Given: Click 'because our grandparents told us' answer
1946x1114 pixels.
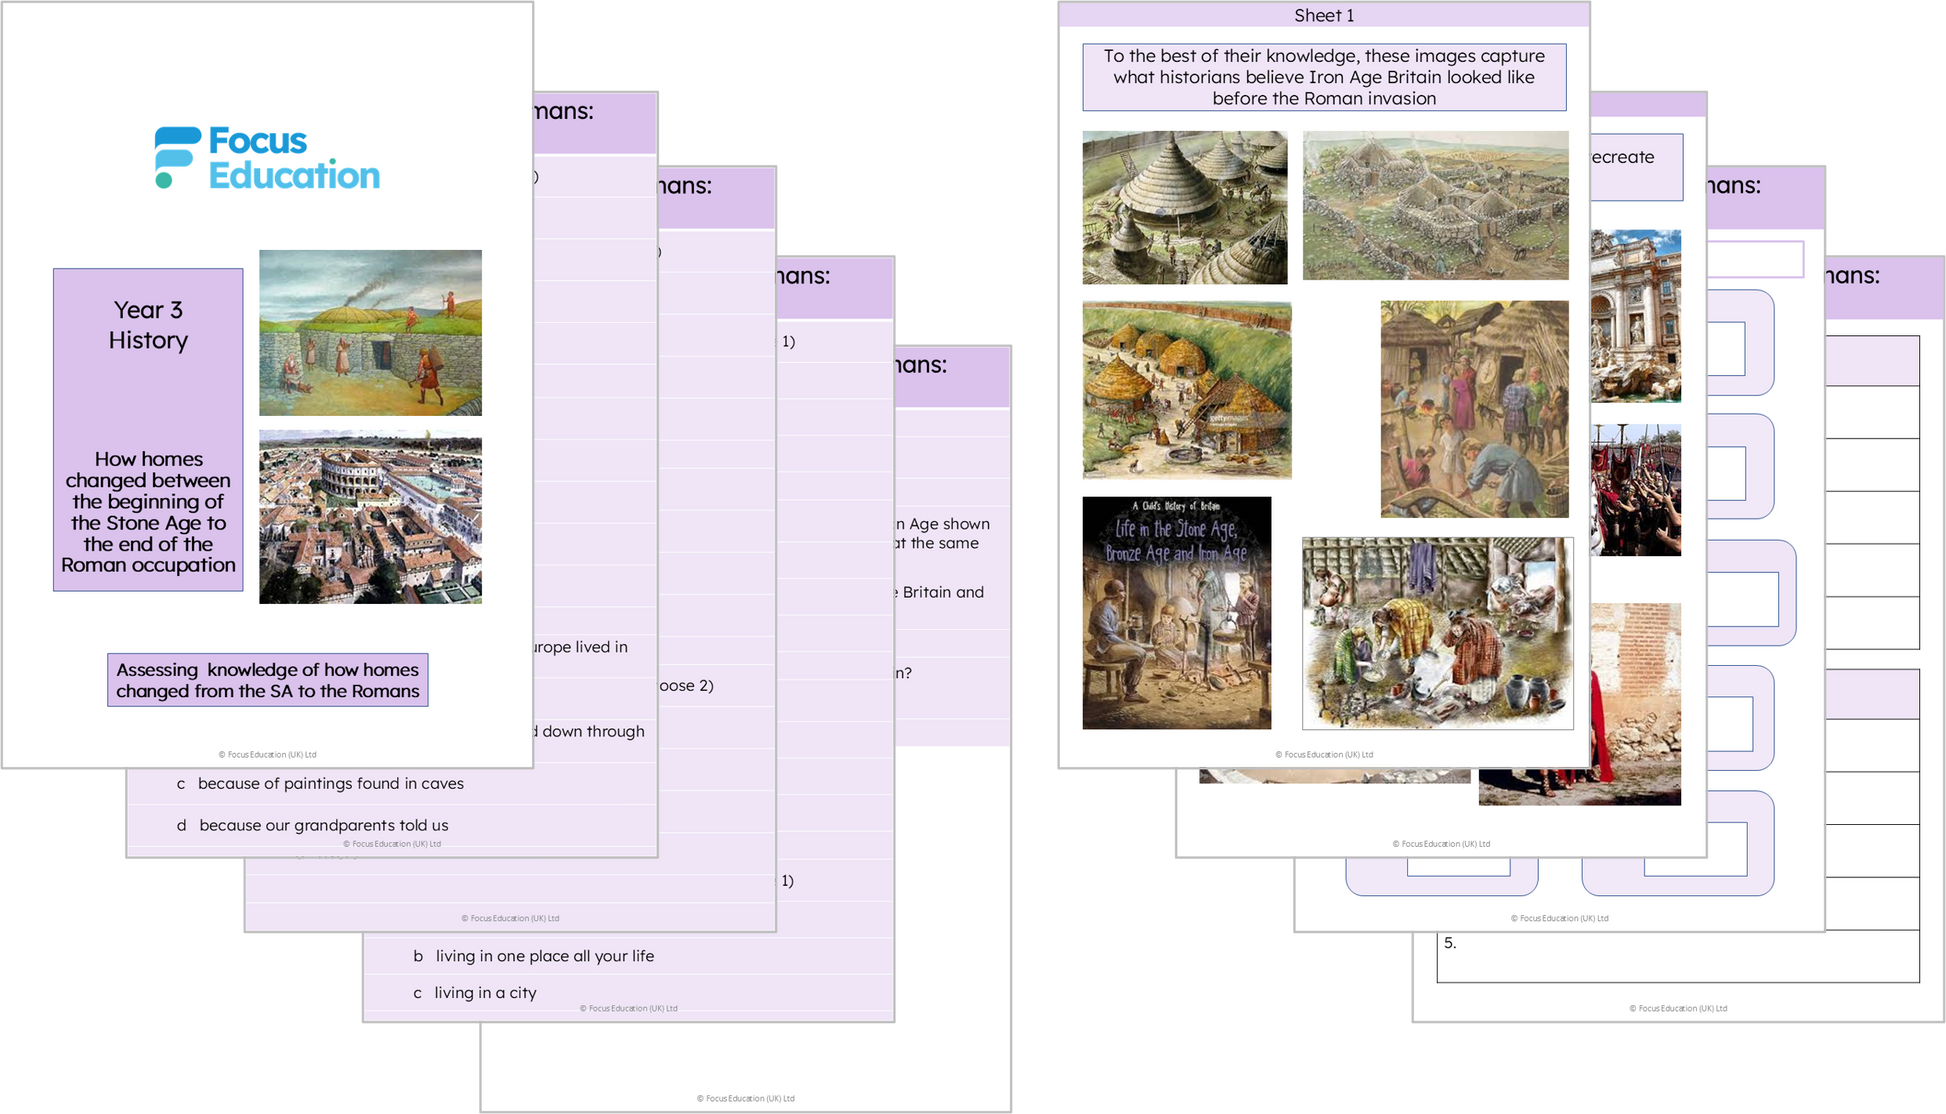Looking at the screenshot, I should [x=324, y=825].
